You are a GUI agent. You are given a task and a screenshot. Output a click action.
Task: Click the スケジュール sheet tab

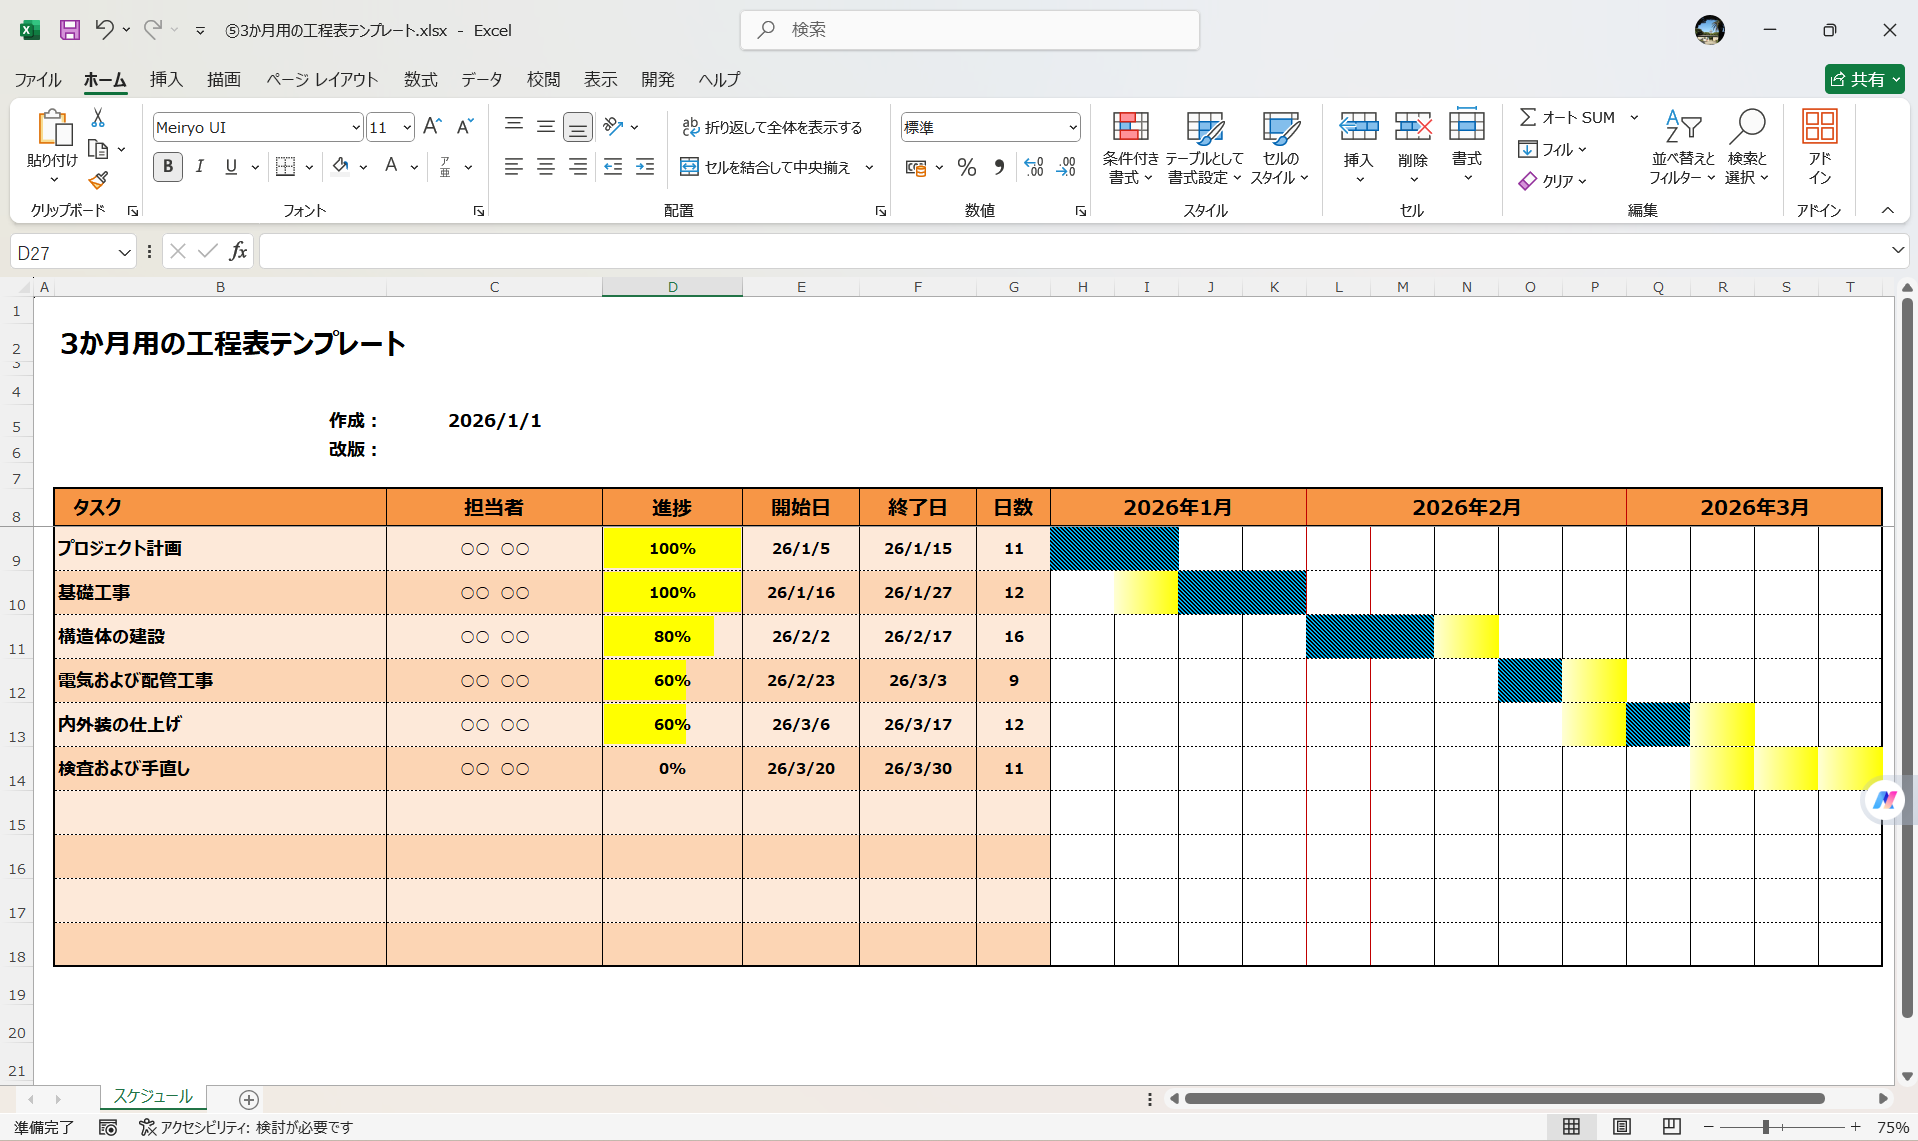pos(152,1096)
